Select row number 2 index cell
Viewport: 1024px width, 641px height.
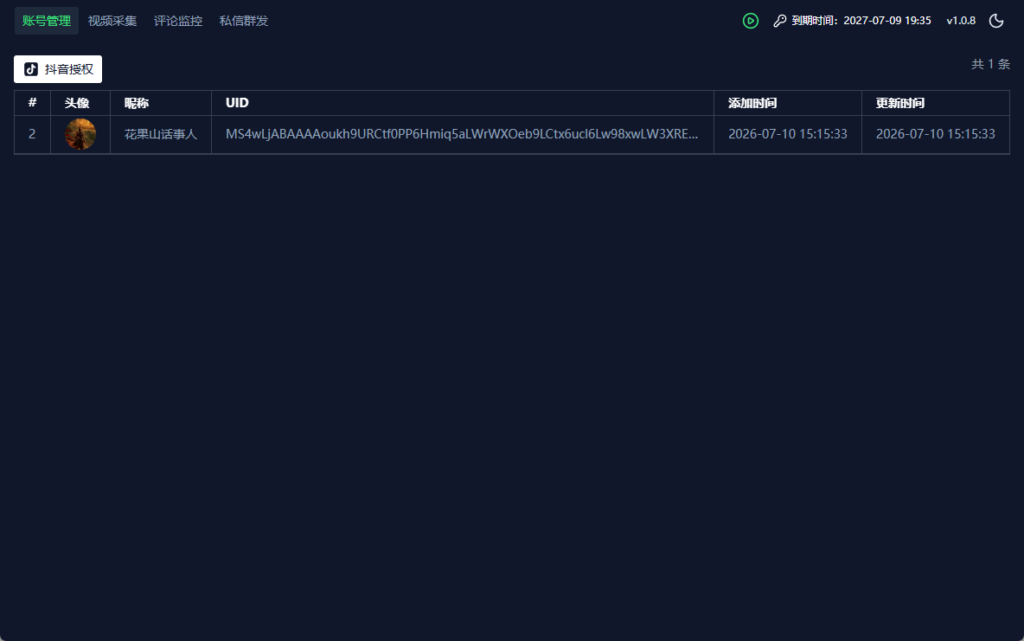(32, 134)
